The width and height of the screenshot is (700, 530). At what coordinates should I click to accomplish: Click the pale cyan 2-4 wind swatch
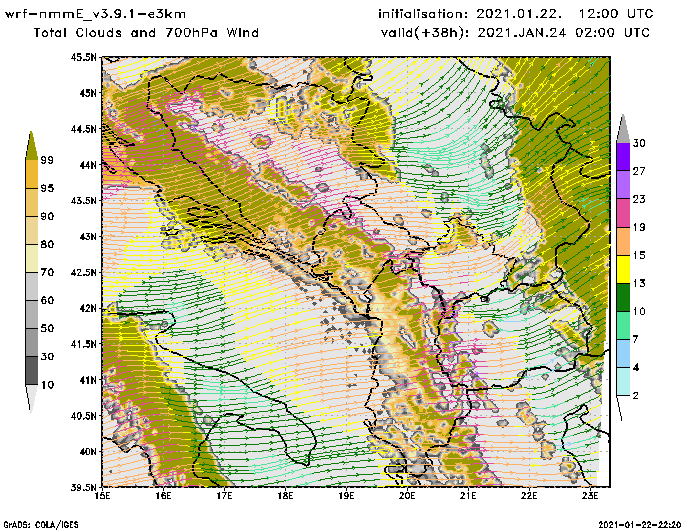tap(623, 382)
